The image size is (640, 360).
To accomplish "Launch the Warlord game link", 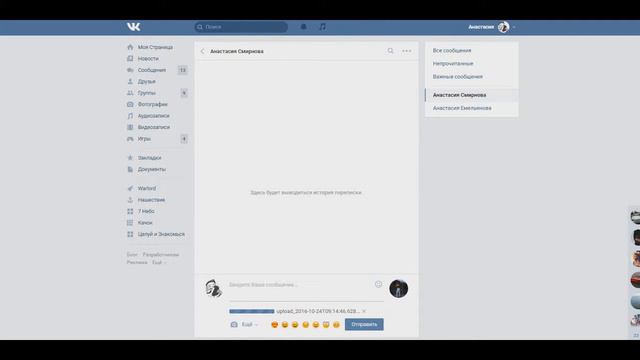I will coord(147,189).
